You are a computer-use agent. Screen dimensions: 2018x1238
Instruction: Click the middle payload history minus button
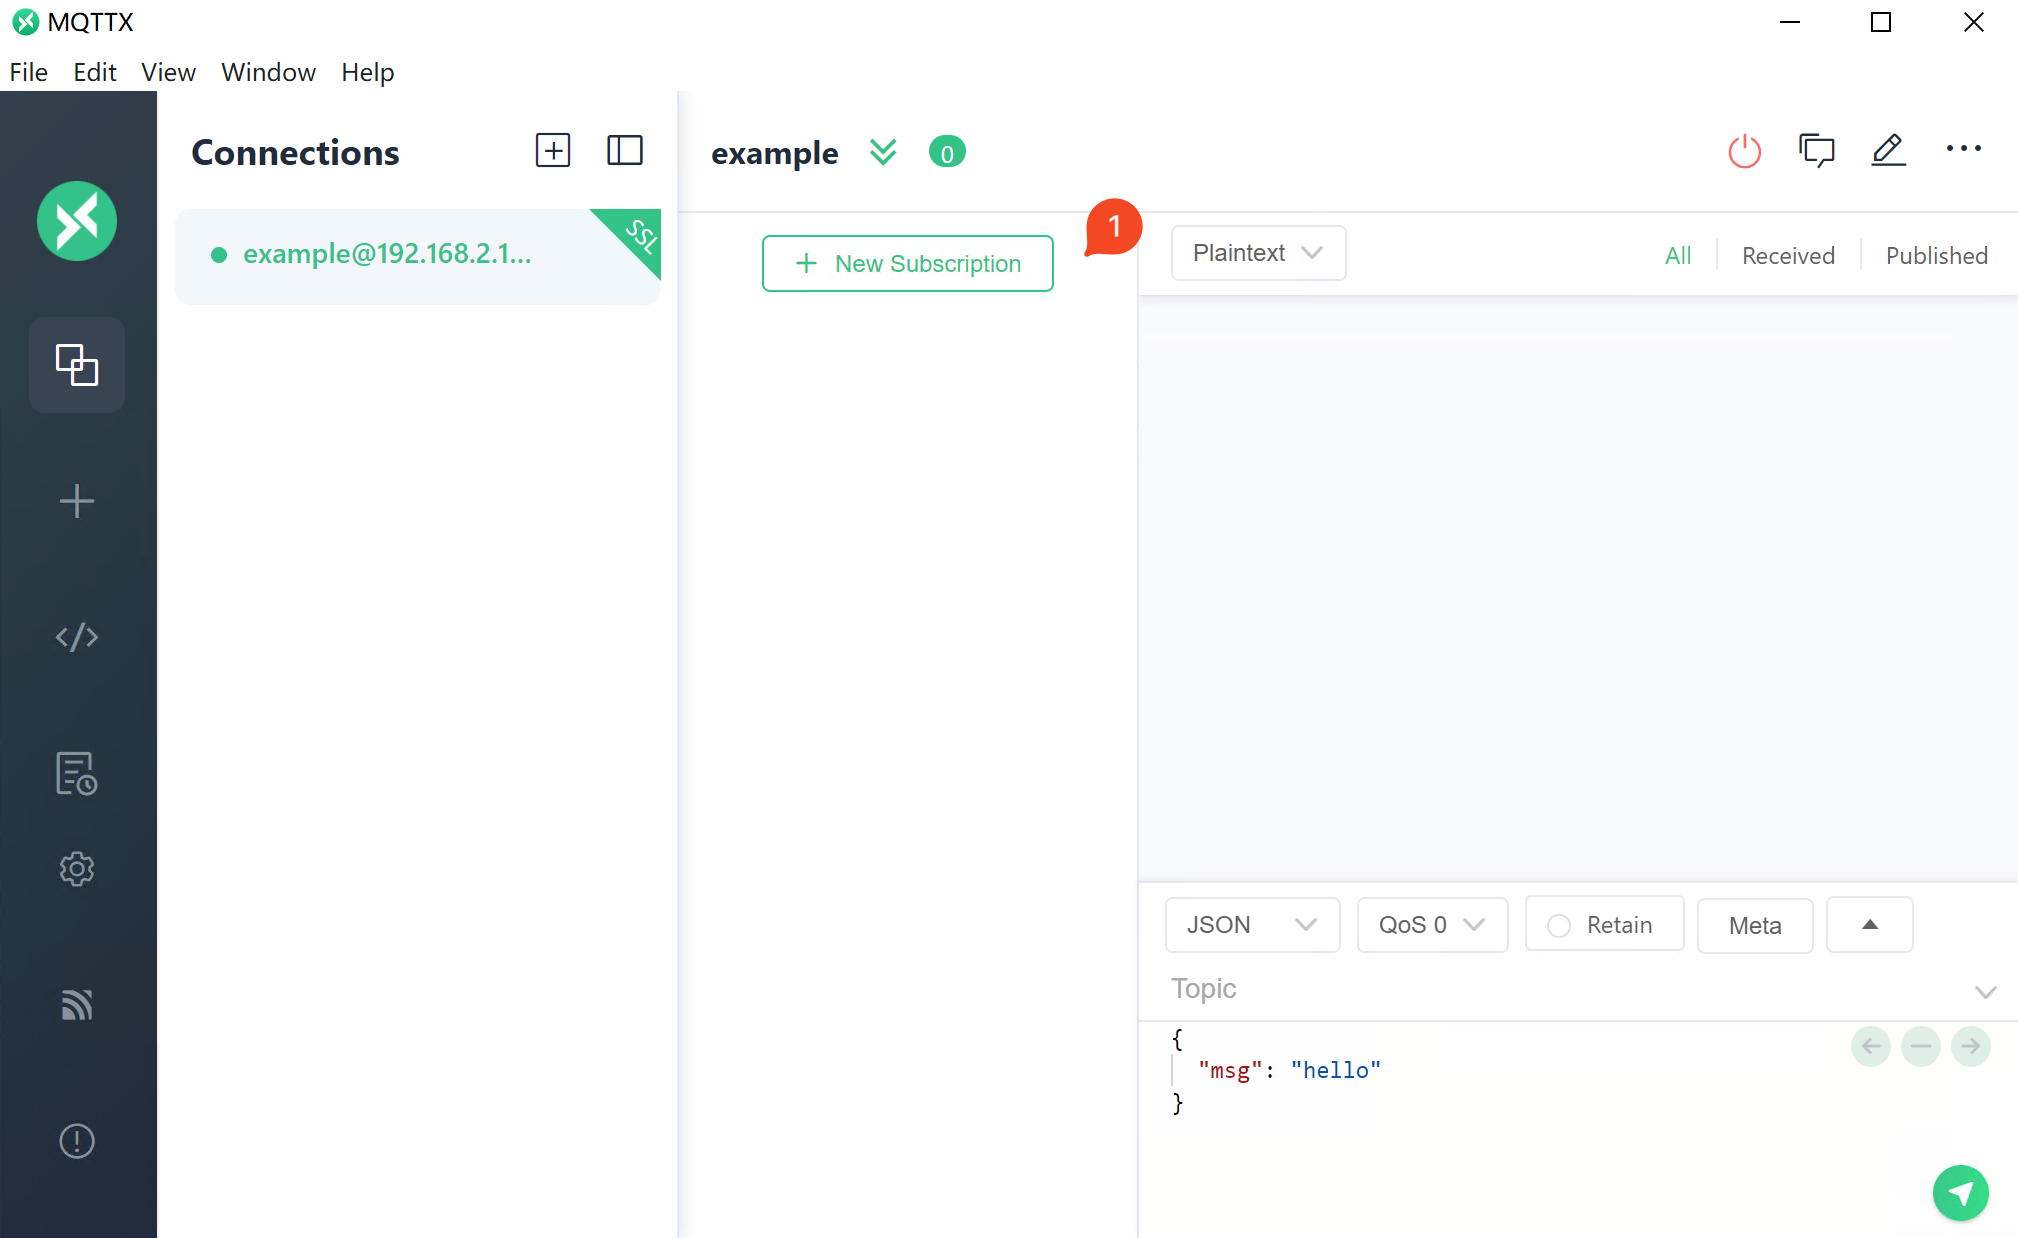pyautogui.click(x=1921, y=1047)
